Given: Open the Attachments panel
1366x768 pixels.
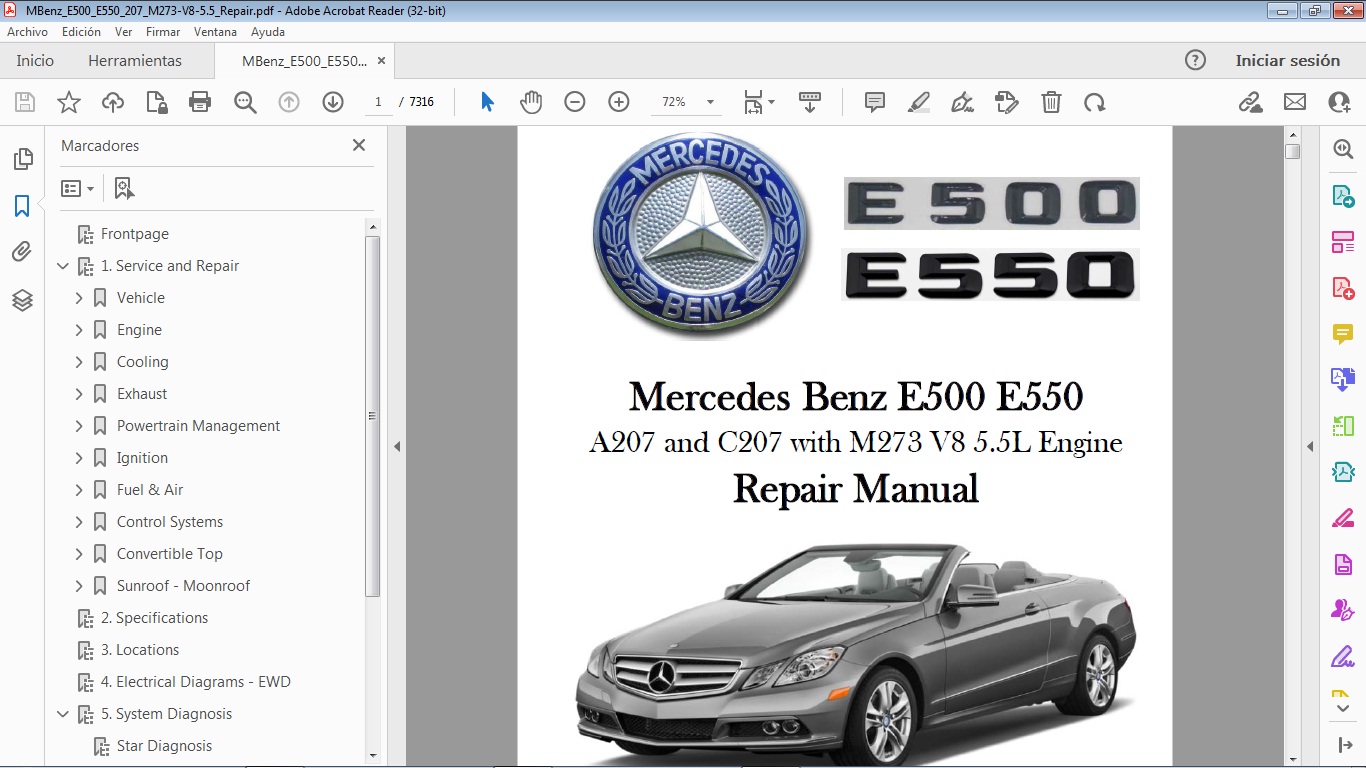Looking at the screenshot, I should (x=22, y=252).
